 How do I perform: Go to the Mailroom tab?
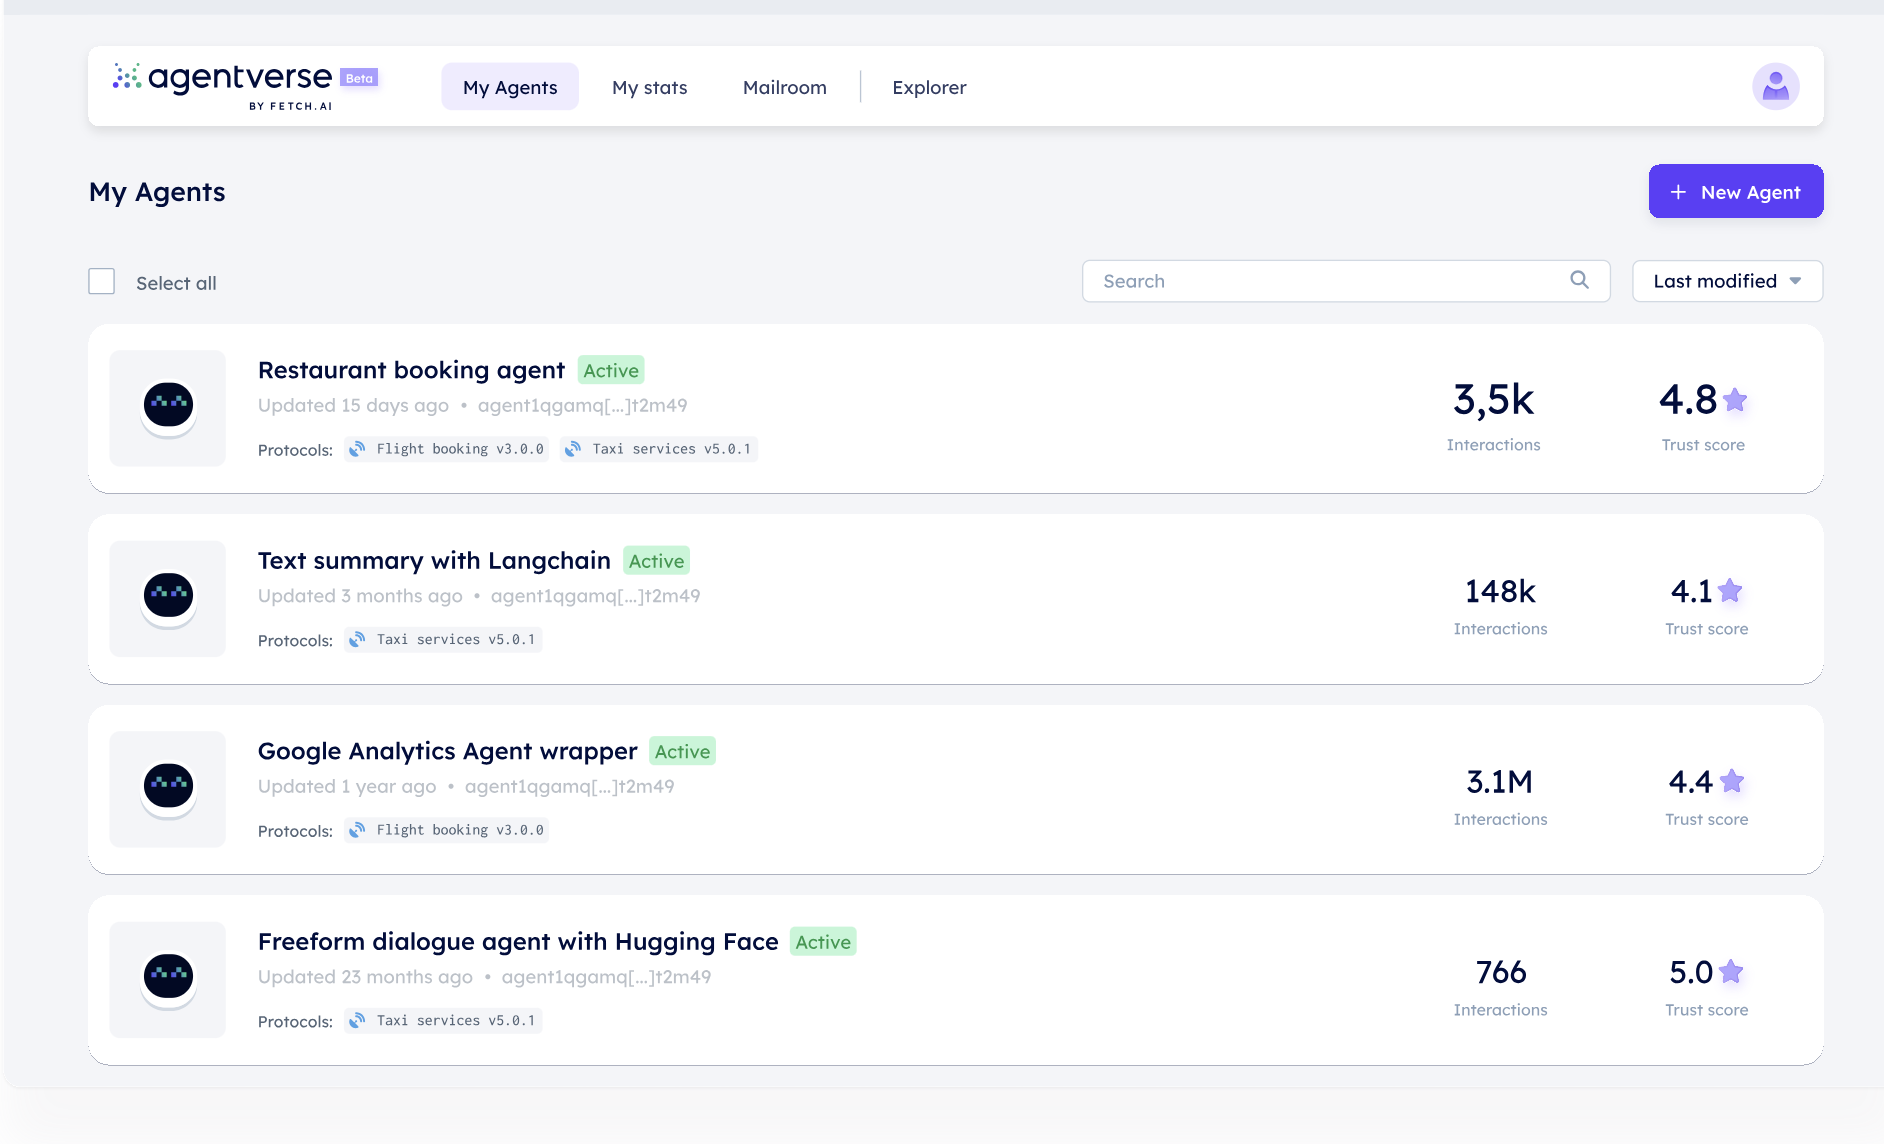(x=785, y=87)
